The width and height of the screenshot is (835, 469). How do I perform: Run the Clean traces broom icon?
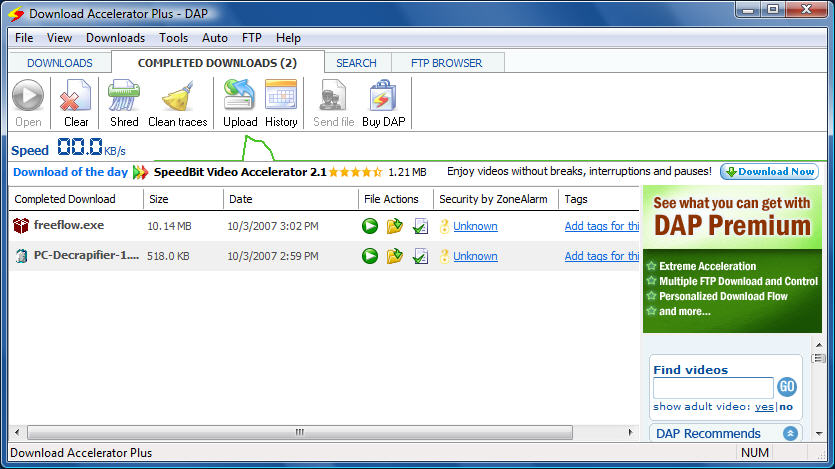point(177,96)
